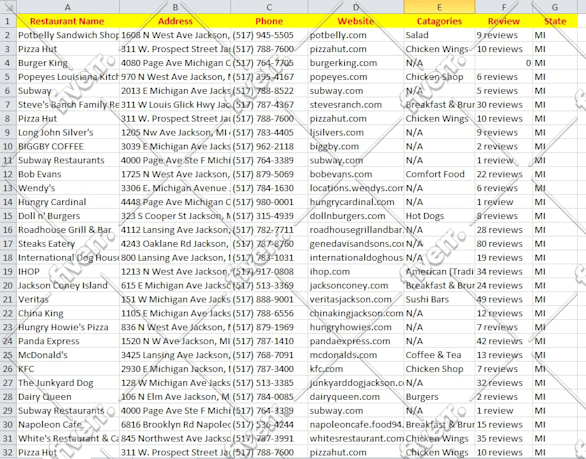The width and height of the screenshot is (586, 459).
Task: Select the 'China King' cell
Action: [x=68, y=313]
